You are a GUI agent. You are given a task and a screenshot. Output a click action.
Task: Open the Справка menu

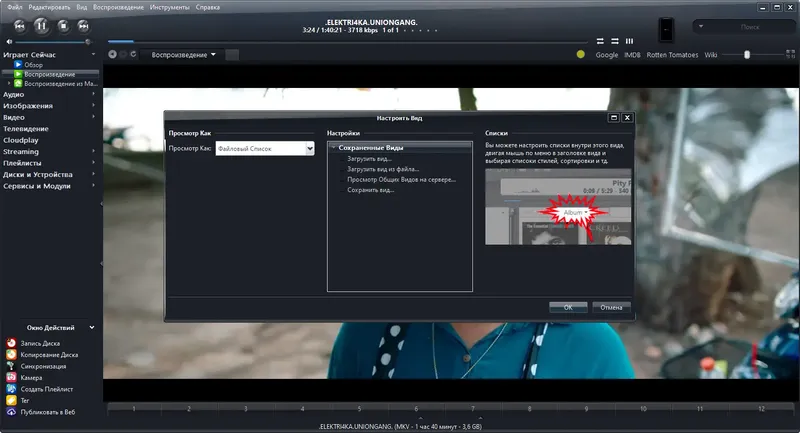(208, 7)
